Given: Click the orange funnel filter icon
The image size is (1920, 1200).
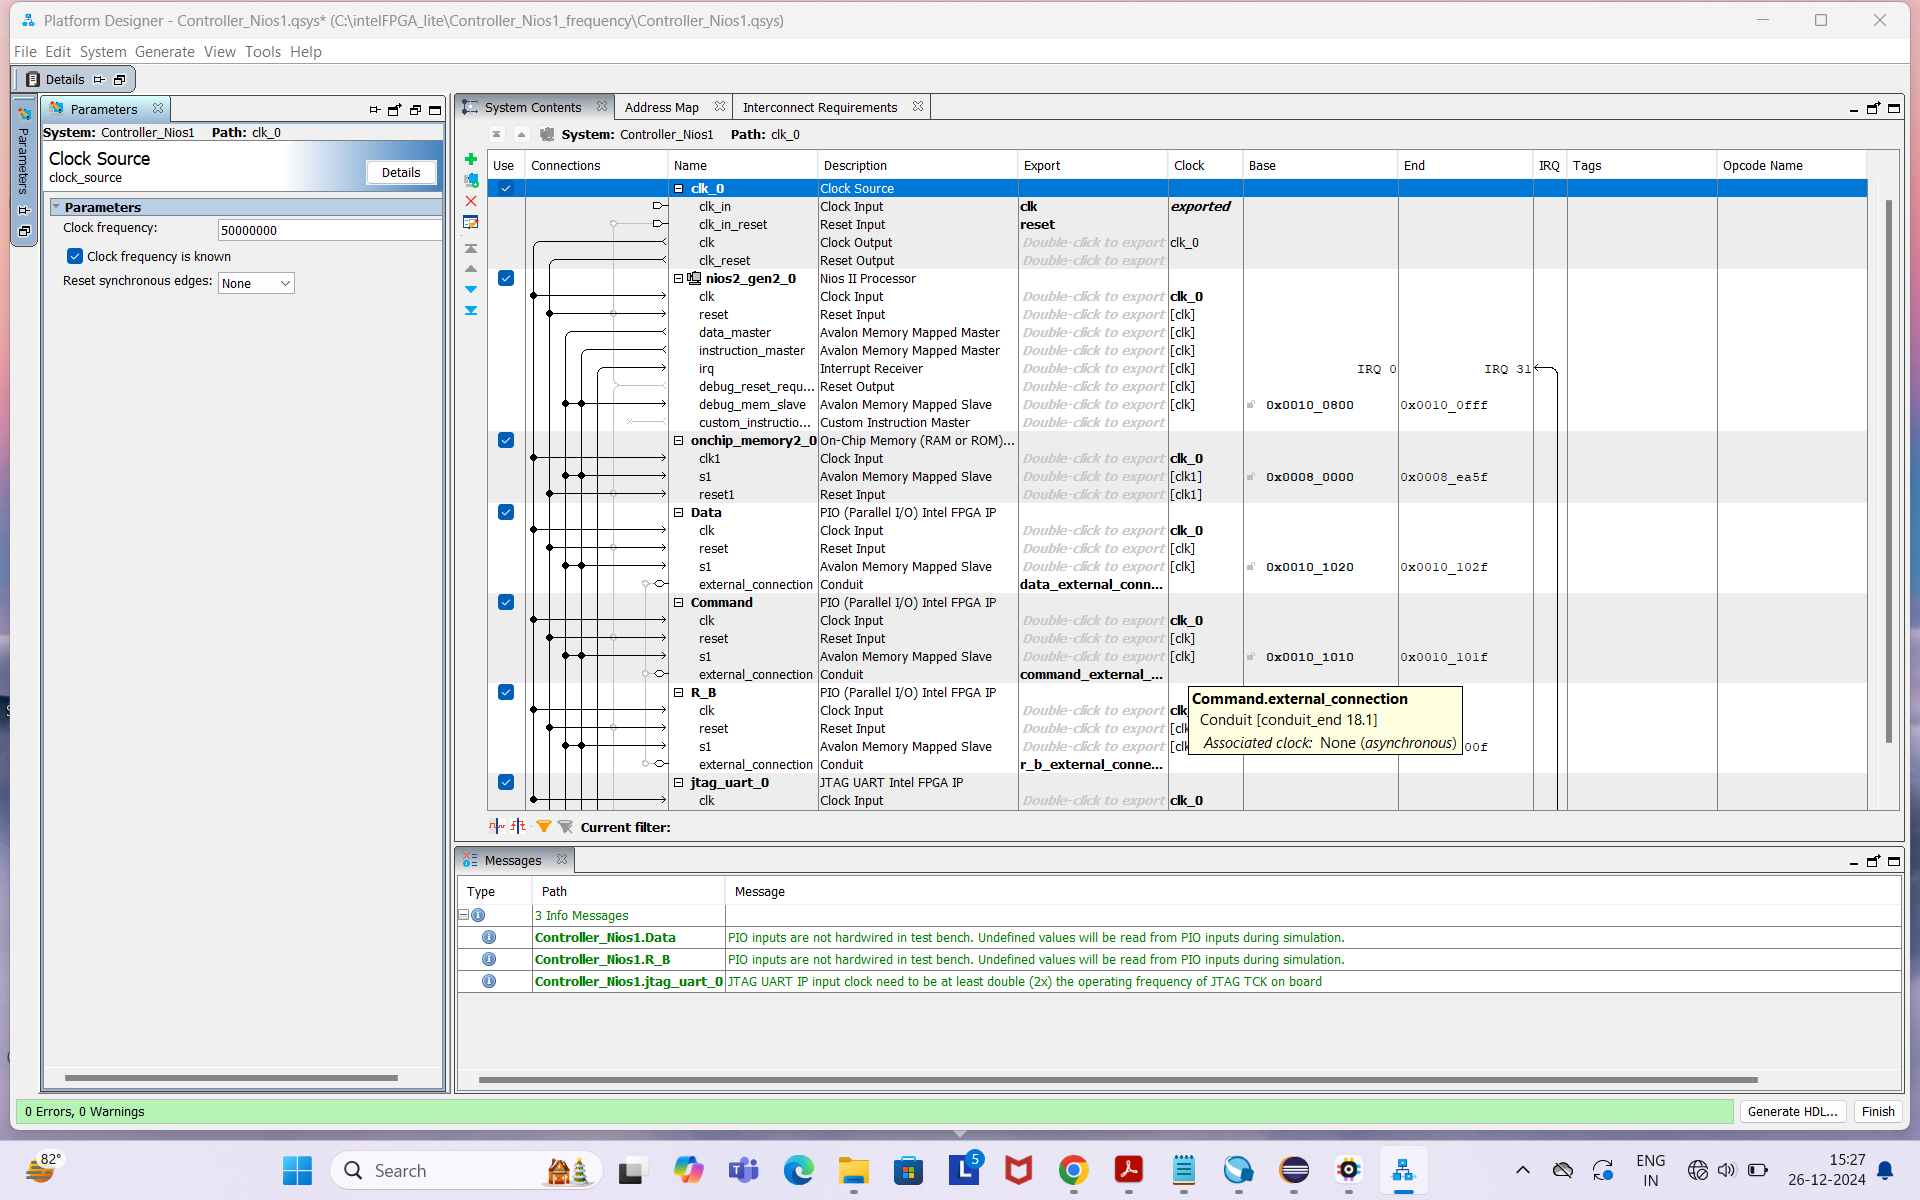Looking at the screenshot, I should [544, 827].
